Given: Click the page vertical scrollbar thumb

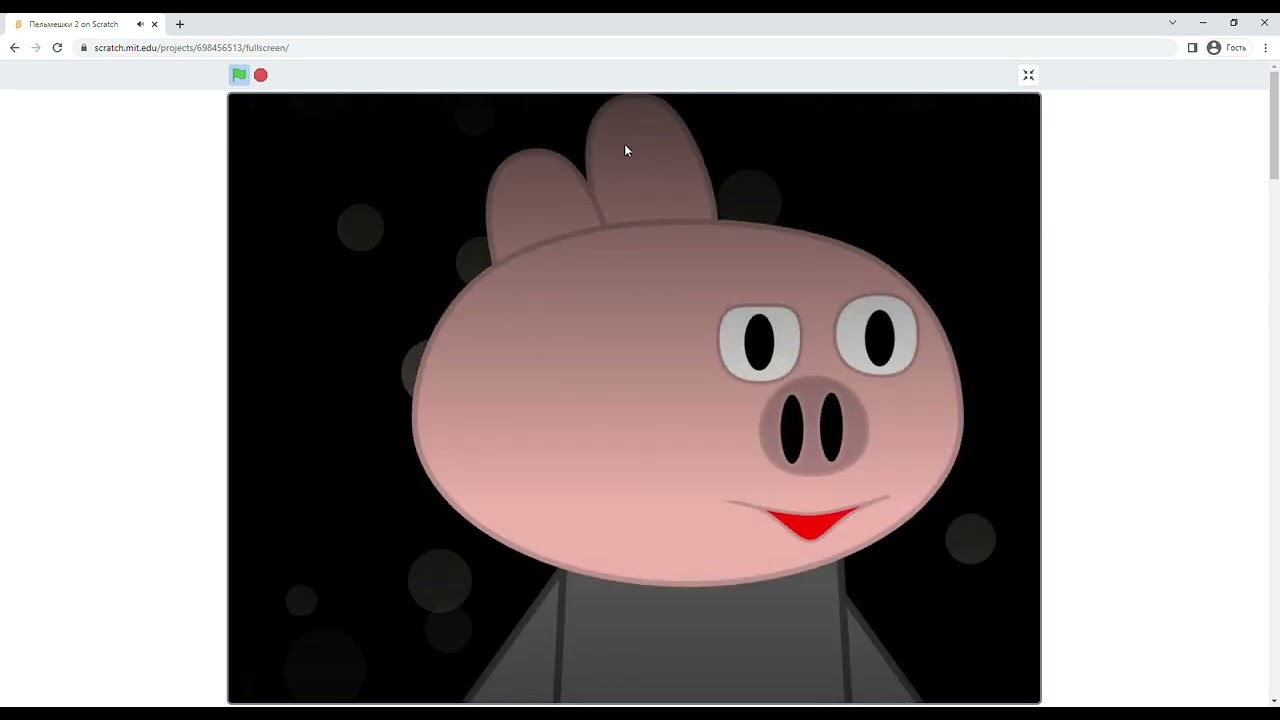Looking at the screenshot, I should [x=1274, y=125].
